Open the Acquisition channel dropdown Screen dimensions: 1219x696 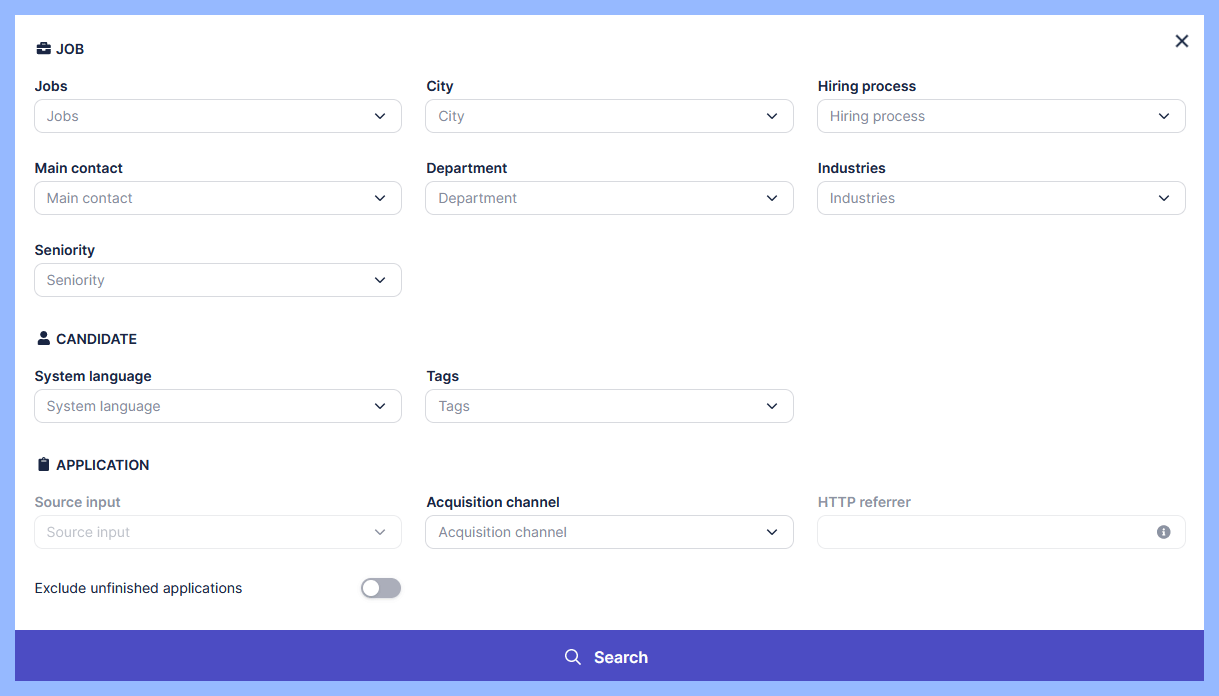tap(609, 532)
